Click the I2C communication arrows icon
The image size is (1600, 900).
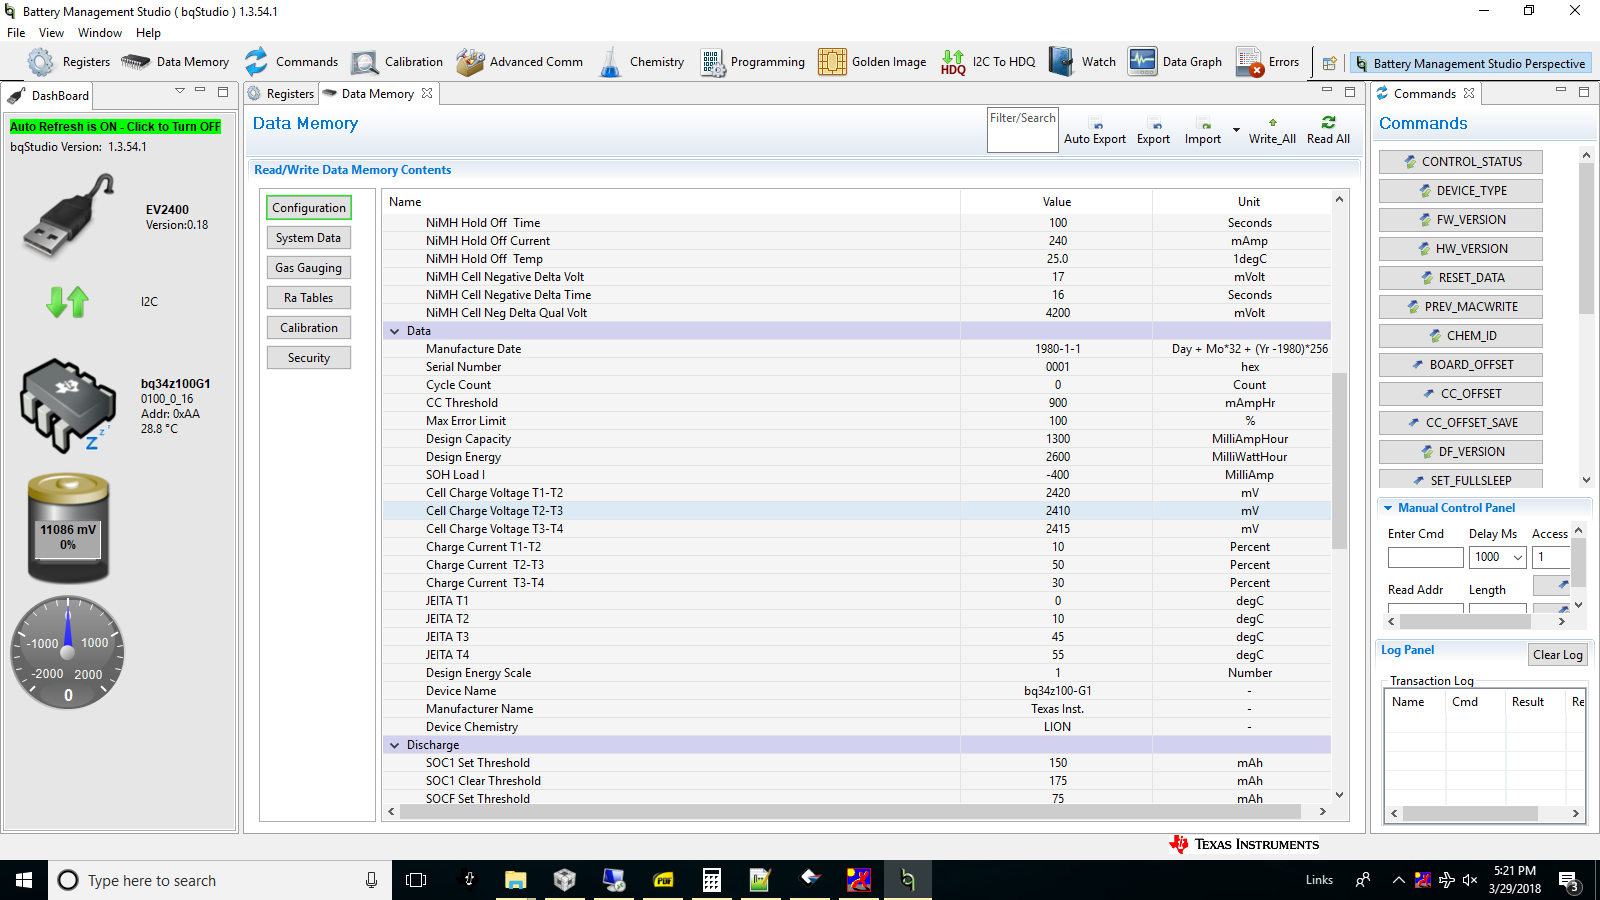tap(67, 301)
